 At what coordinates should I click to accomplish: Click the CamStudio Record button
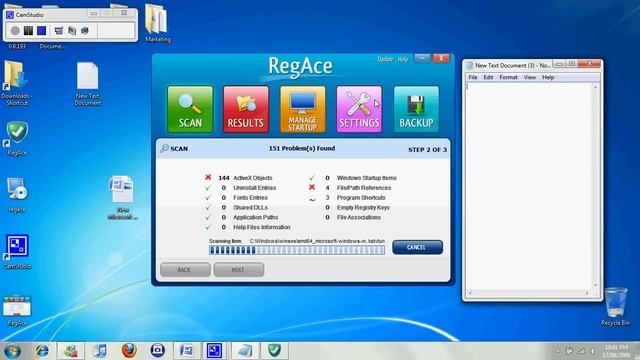(x=15, y=31)
